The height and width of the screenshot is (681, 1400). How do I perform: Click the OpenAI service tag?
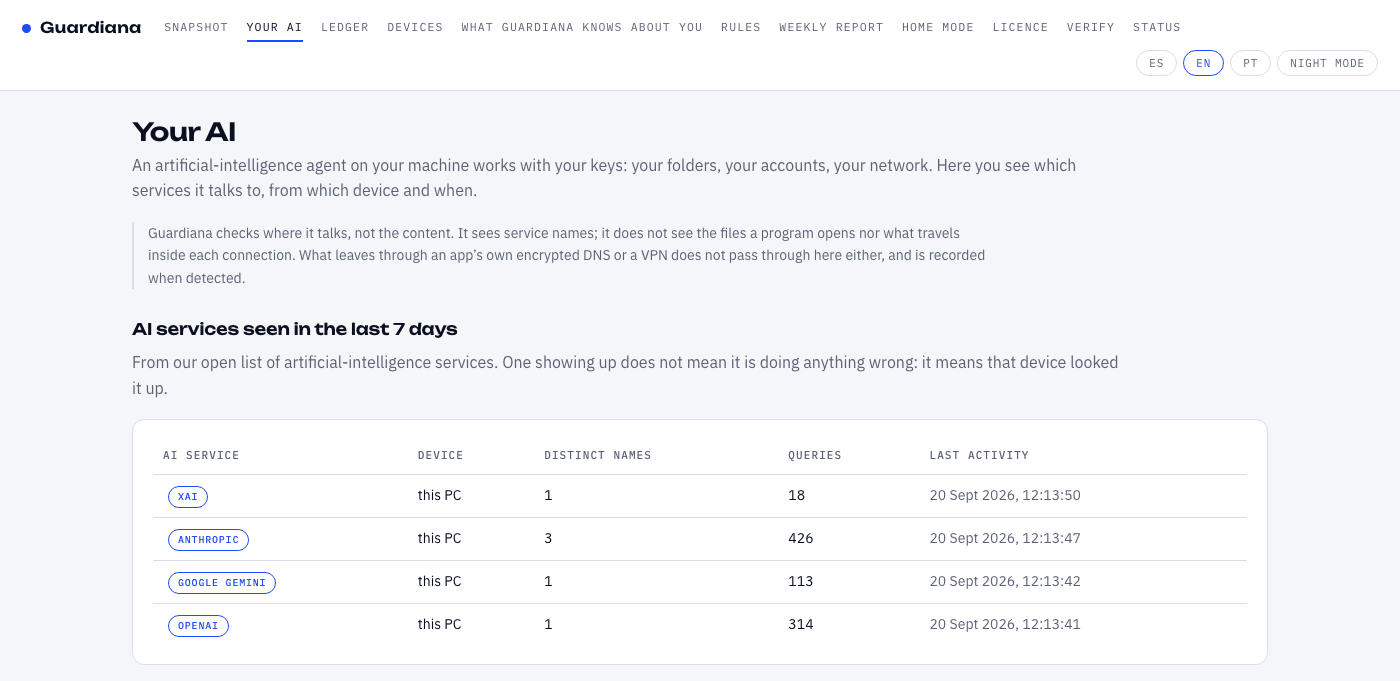[198, 626]
